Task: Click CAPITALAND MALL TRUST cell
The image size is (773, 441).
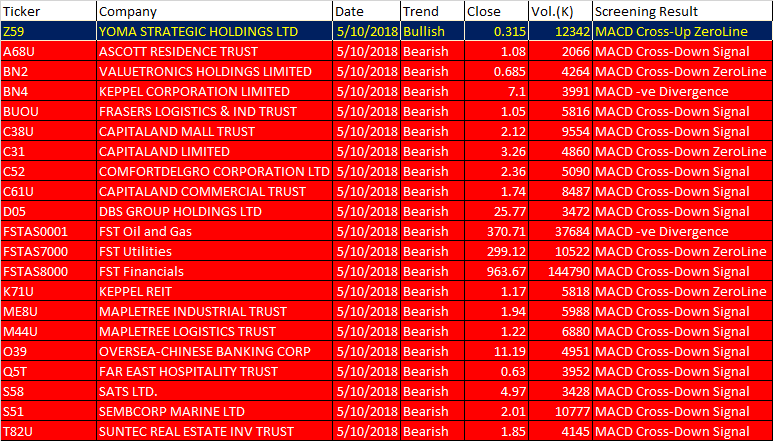Action: (x=214, y=132)
